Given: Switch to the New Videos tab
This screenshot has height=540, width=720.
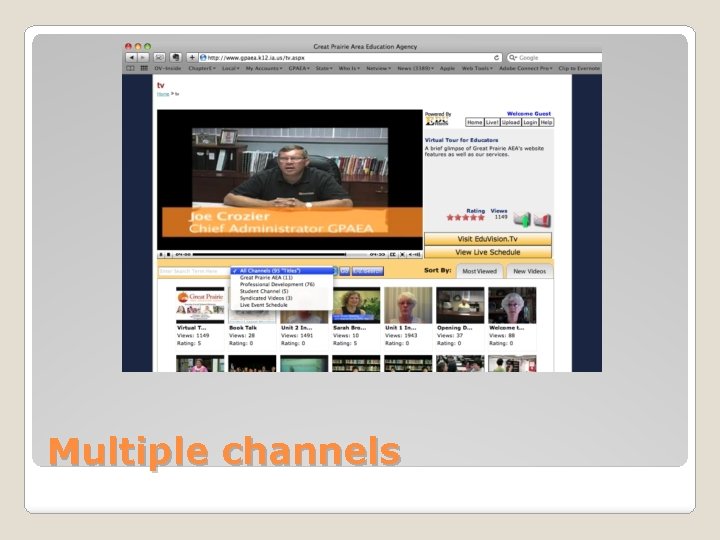Looking at the screenshot, I should point(529,271).
